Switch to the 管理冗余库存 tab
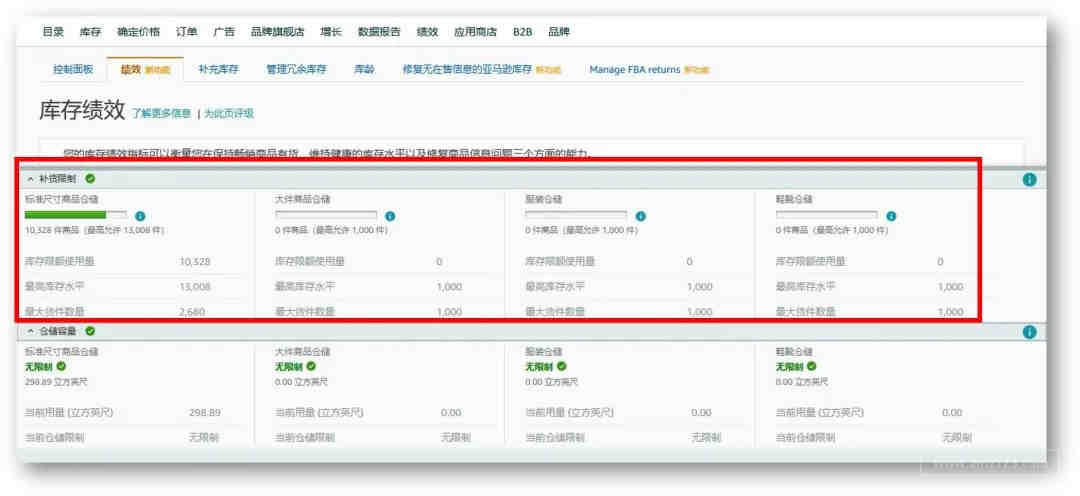The width and height of the screenshot is (1080, 496). coord(296,70)
